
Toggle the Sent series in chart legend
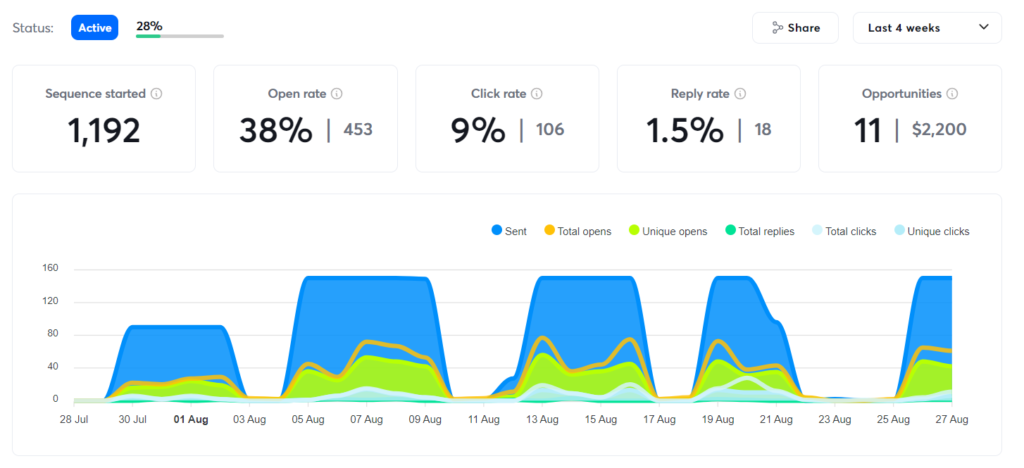(509, 231)
